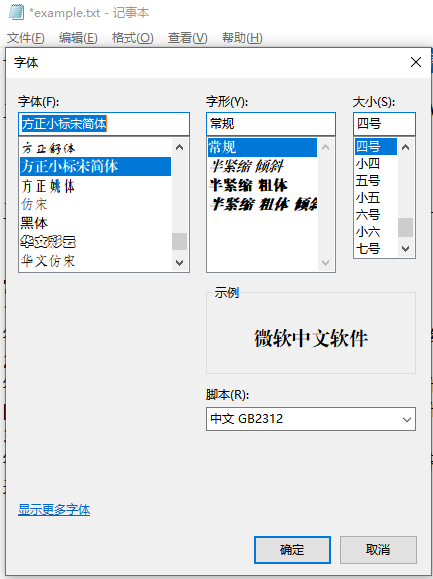Click font list scroll-down arrow
The image size is (433, 579).
coord(179,263)
